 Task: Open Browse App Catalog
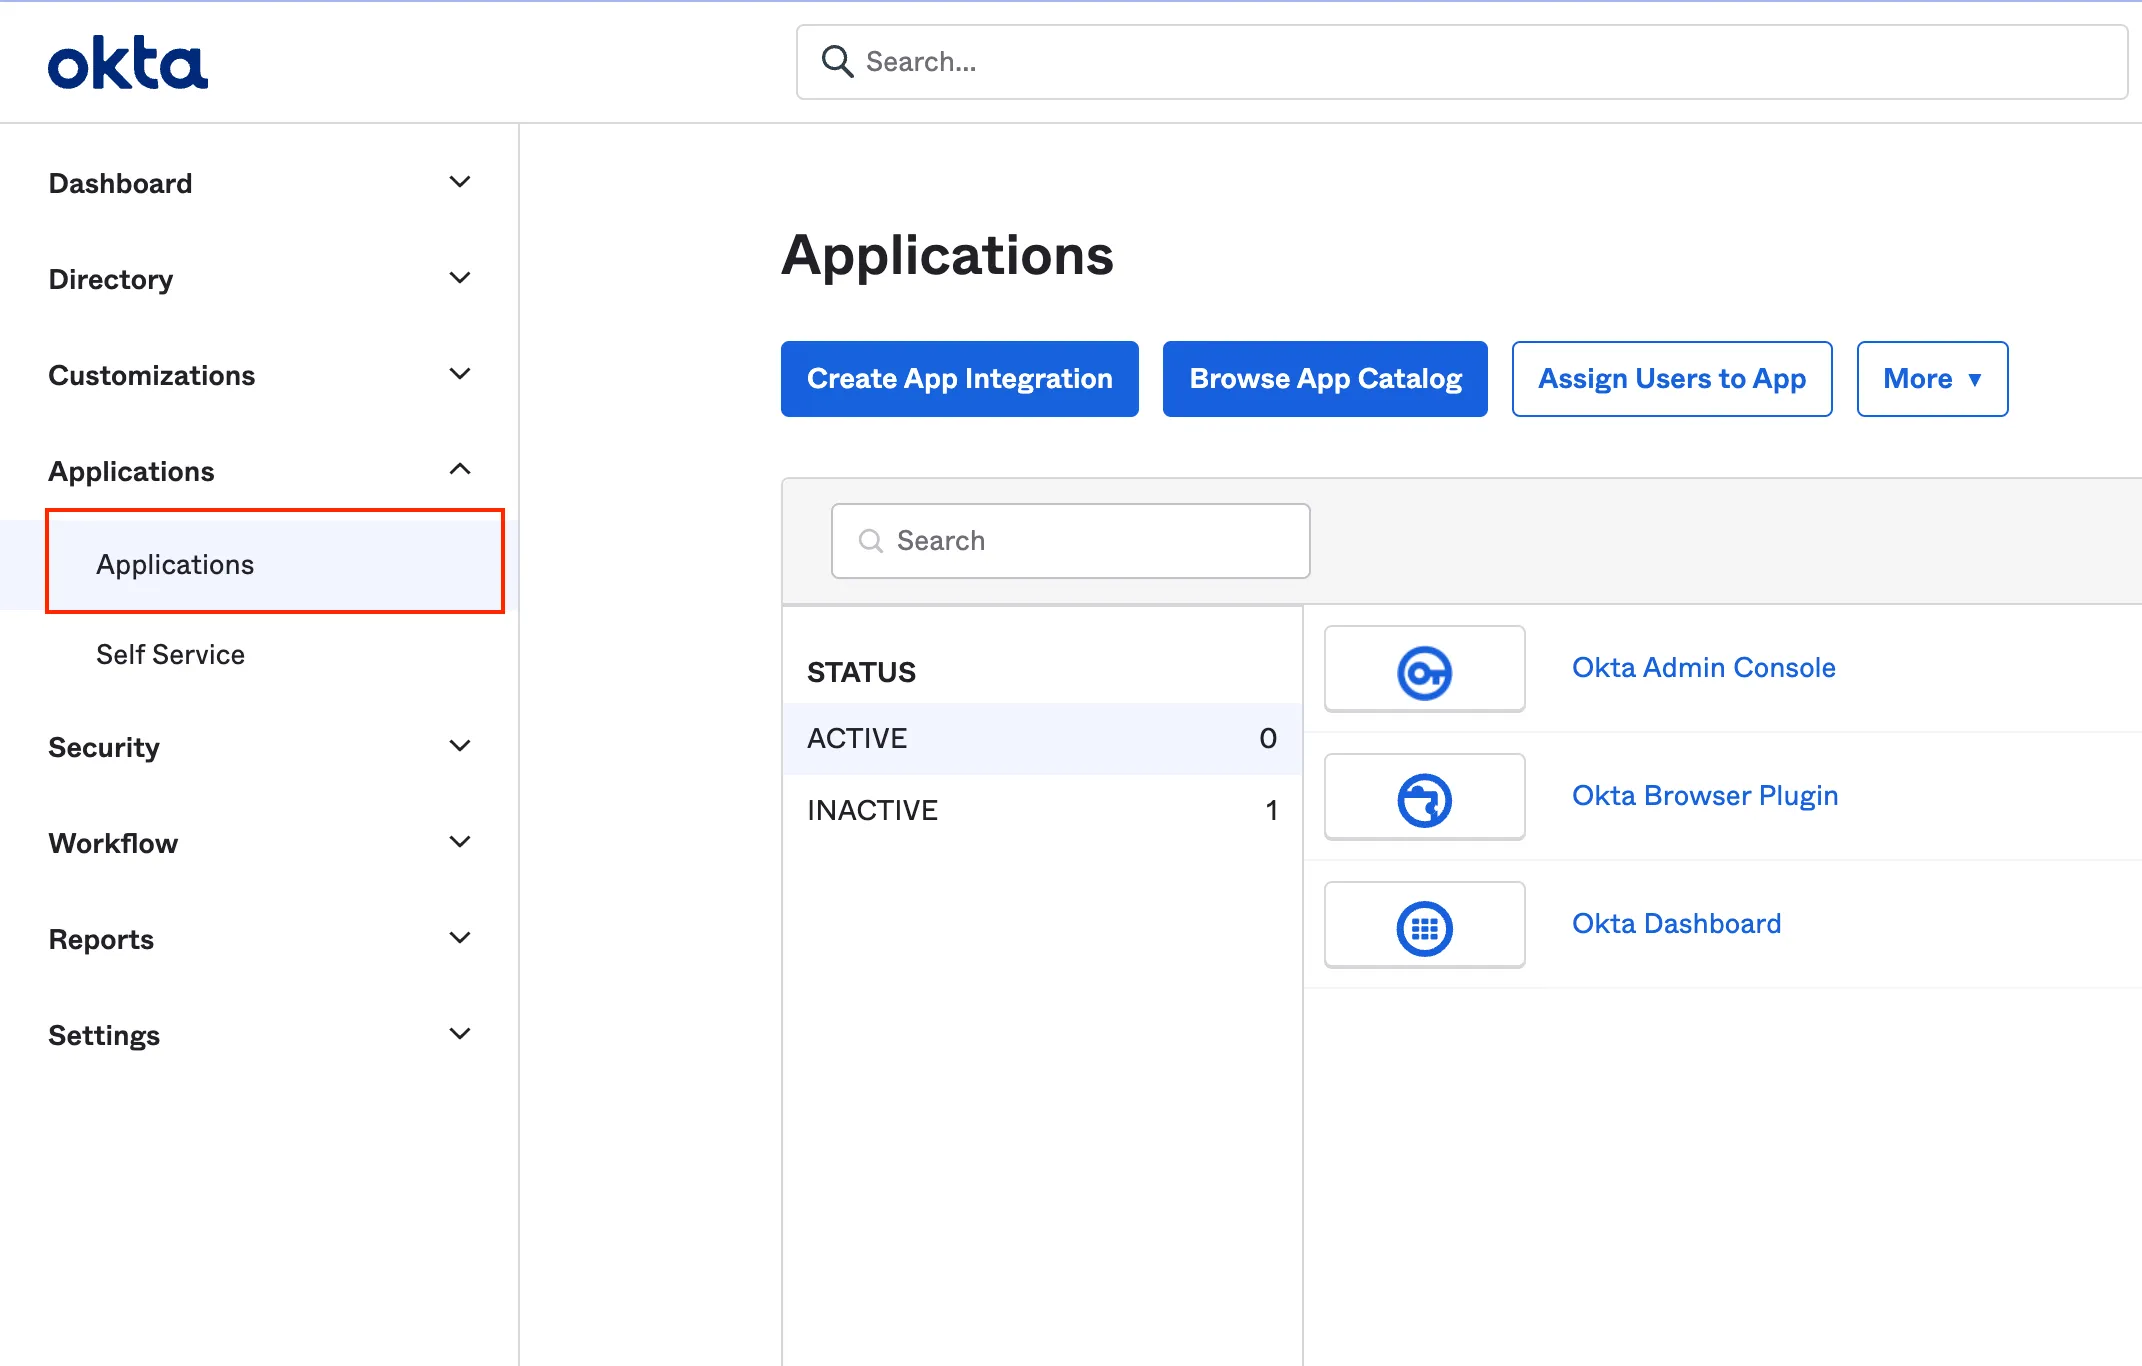(1325, 378)
